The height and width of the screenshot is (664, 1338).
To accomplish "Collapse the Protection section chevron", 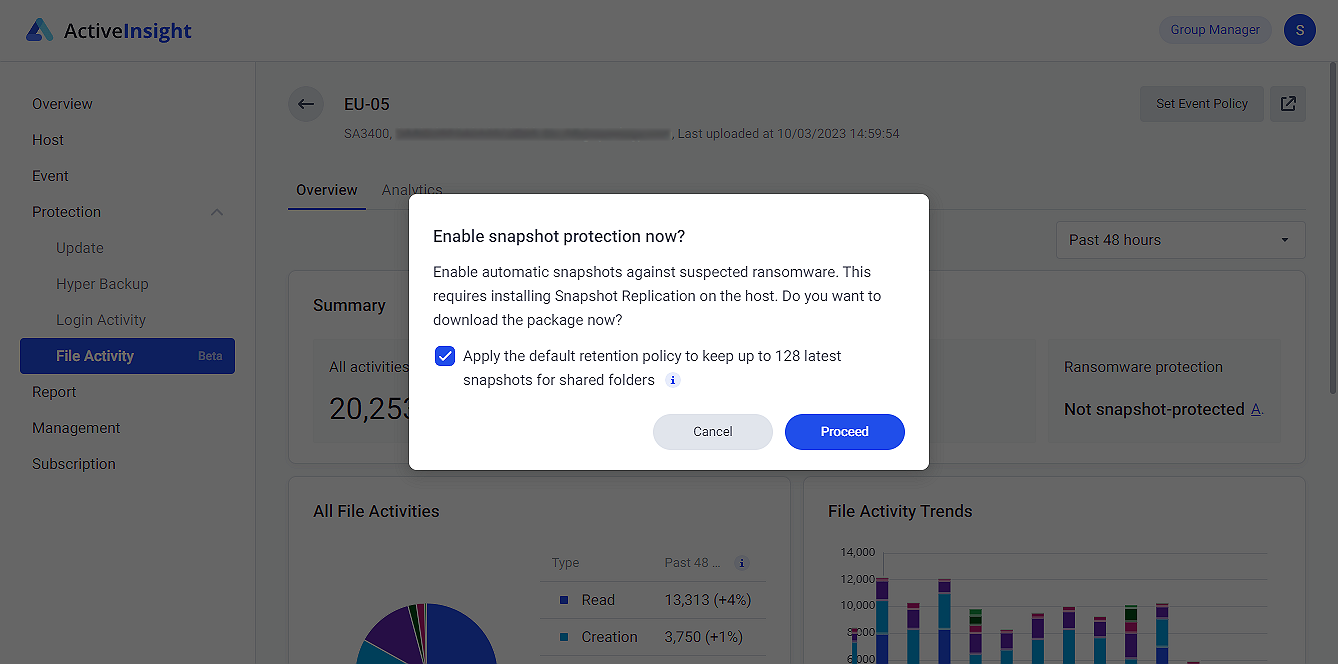I will [217, 212].
